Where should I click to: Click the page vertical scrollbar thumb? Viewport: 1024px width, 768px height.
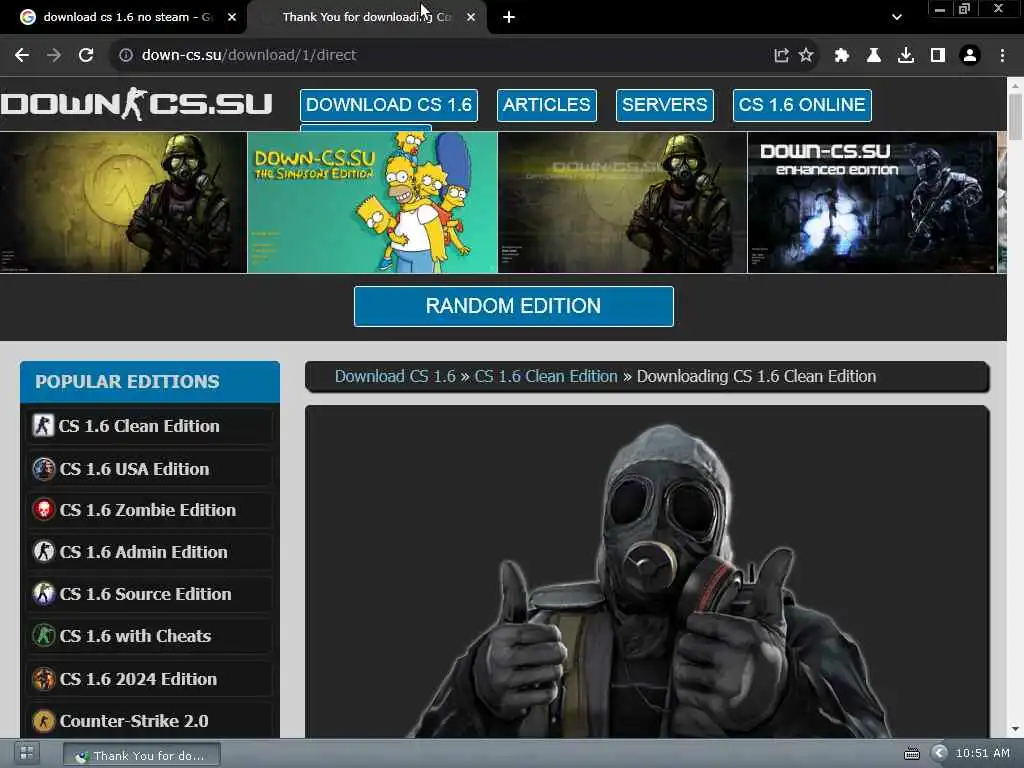[x=1015, y=117]
